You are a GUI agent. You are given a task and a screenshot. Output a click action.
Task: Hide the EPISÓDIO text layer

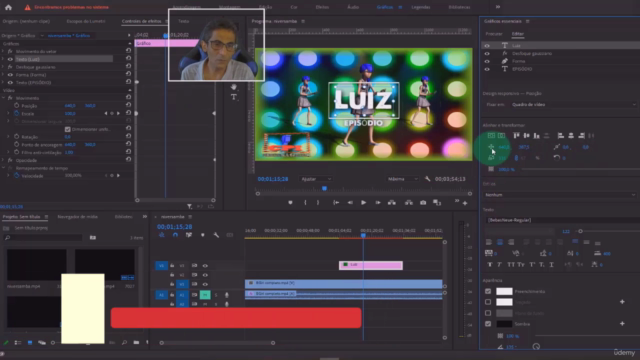pos(487,69)
